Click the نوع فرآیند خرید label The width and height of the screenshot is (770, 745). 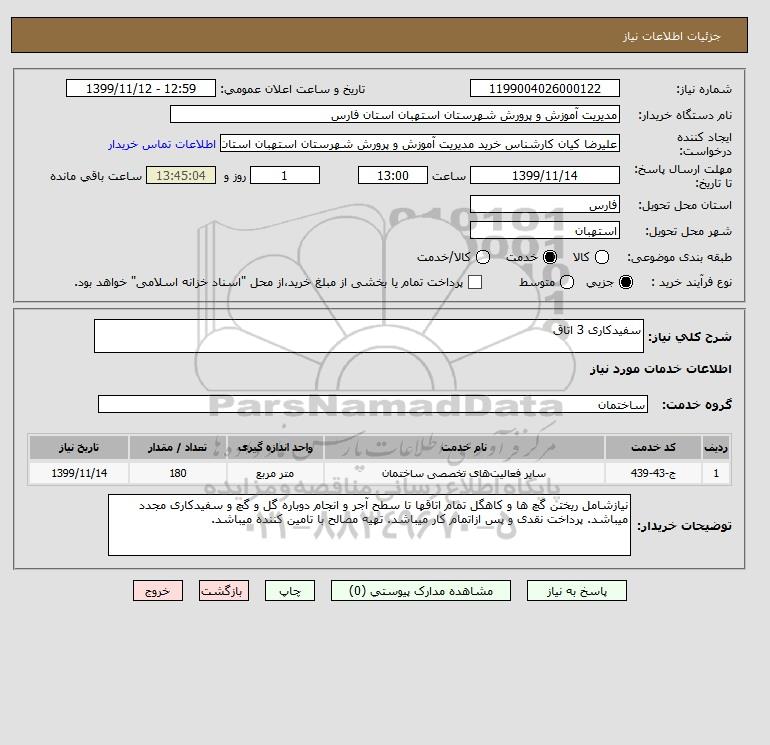pyautogui.click(x=691, y=282)
